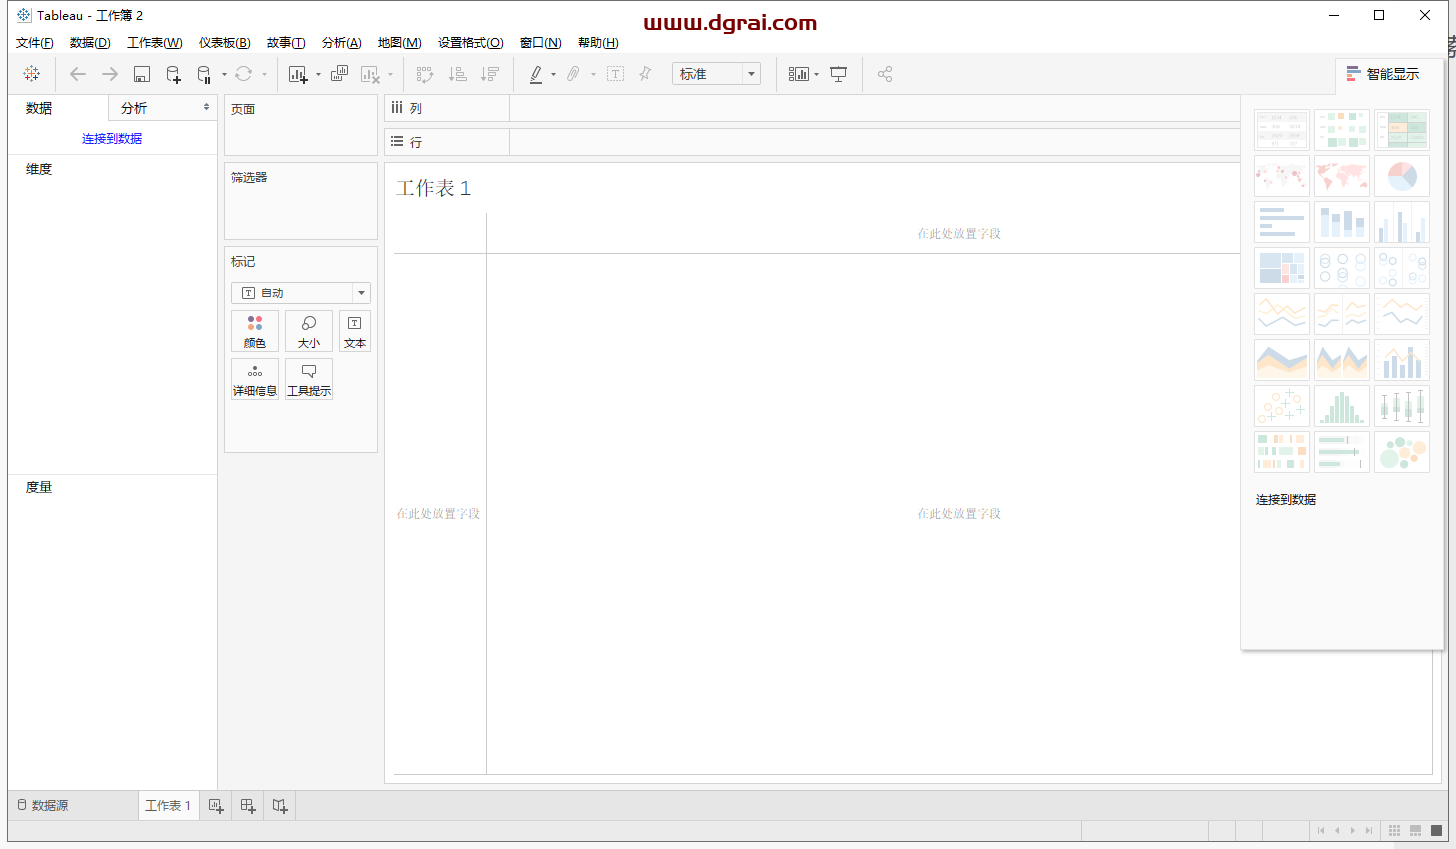Select the histogram thumbnail in Show Me
Image resolution: width=1456 pixels, height=849 pixels.
pyautogui.click(x=1342, y=406)
